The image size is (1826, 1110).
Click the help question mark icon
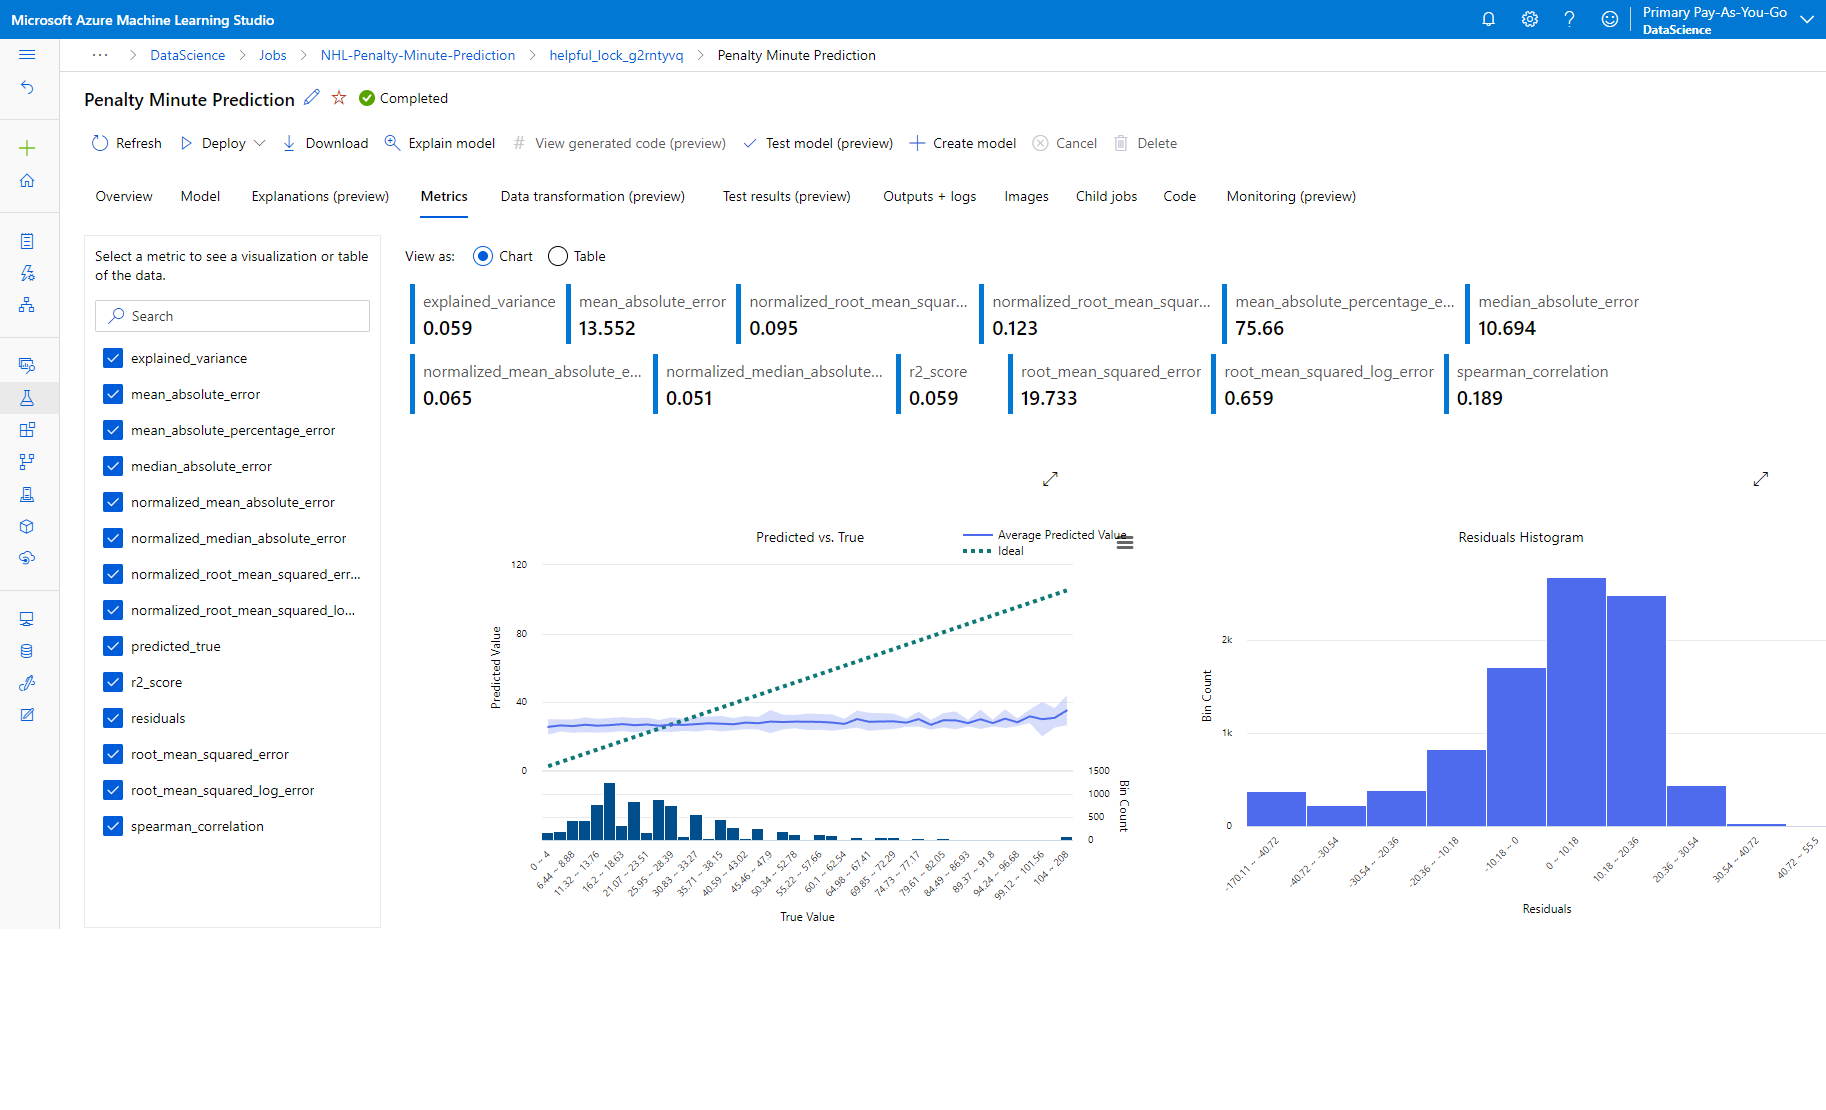click(x=1569, y=19)
